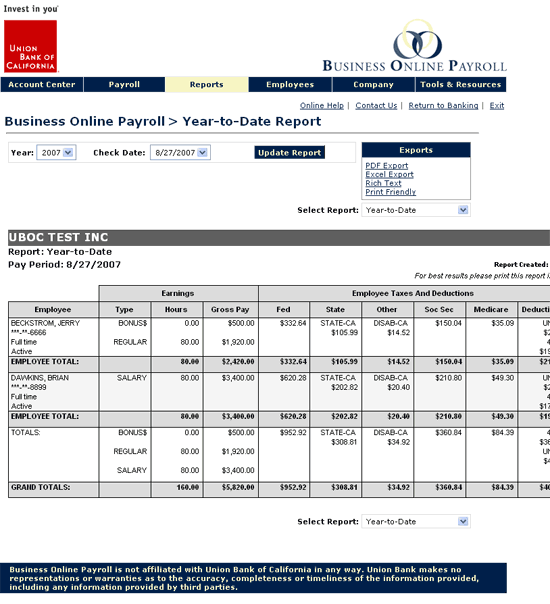Click the Pay Period: 8/27/2007 text
Screen dimensions: 550x604
click(x=64, y=265)
